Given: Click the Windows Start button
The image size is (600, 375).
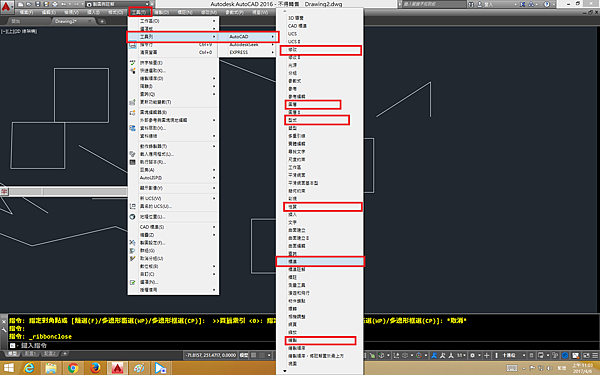Looking at the screenshot, I should click(8, 368).
